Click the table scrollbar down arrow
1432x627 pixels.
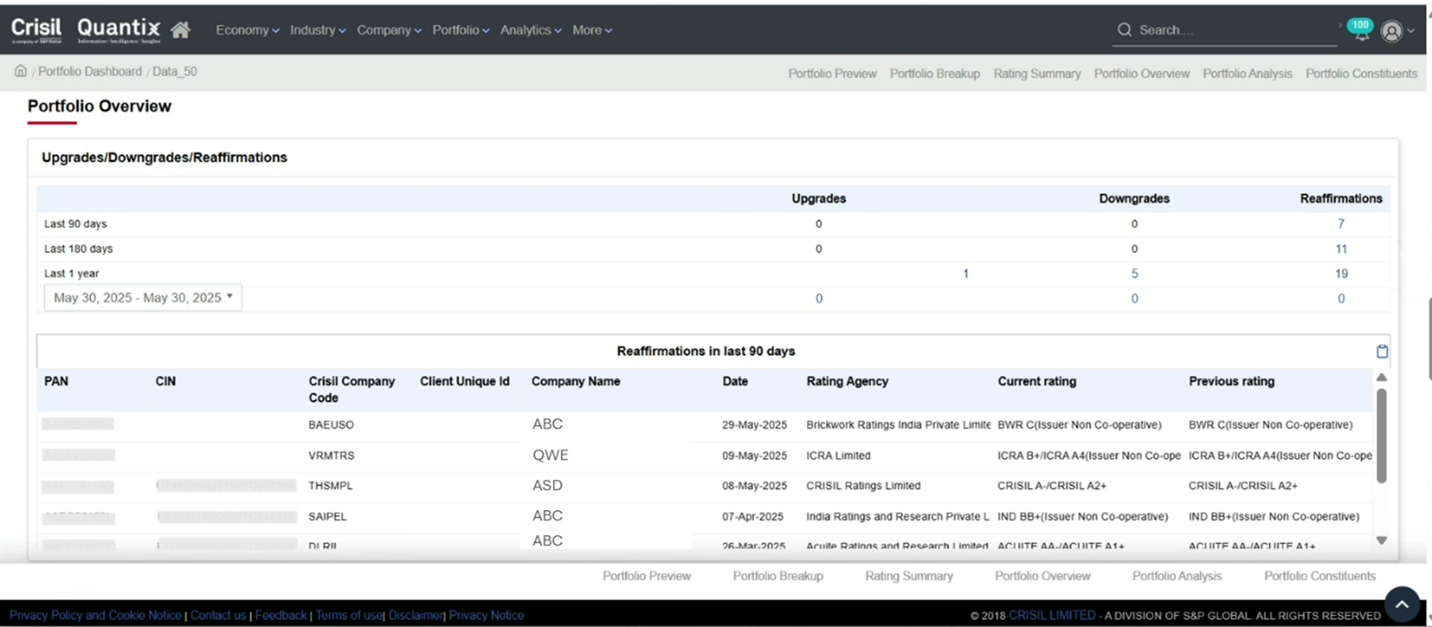pyautogui.click(x=1382, y=540)
